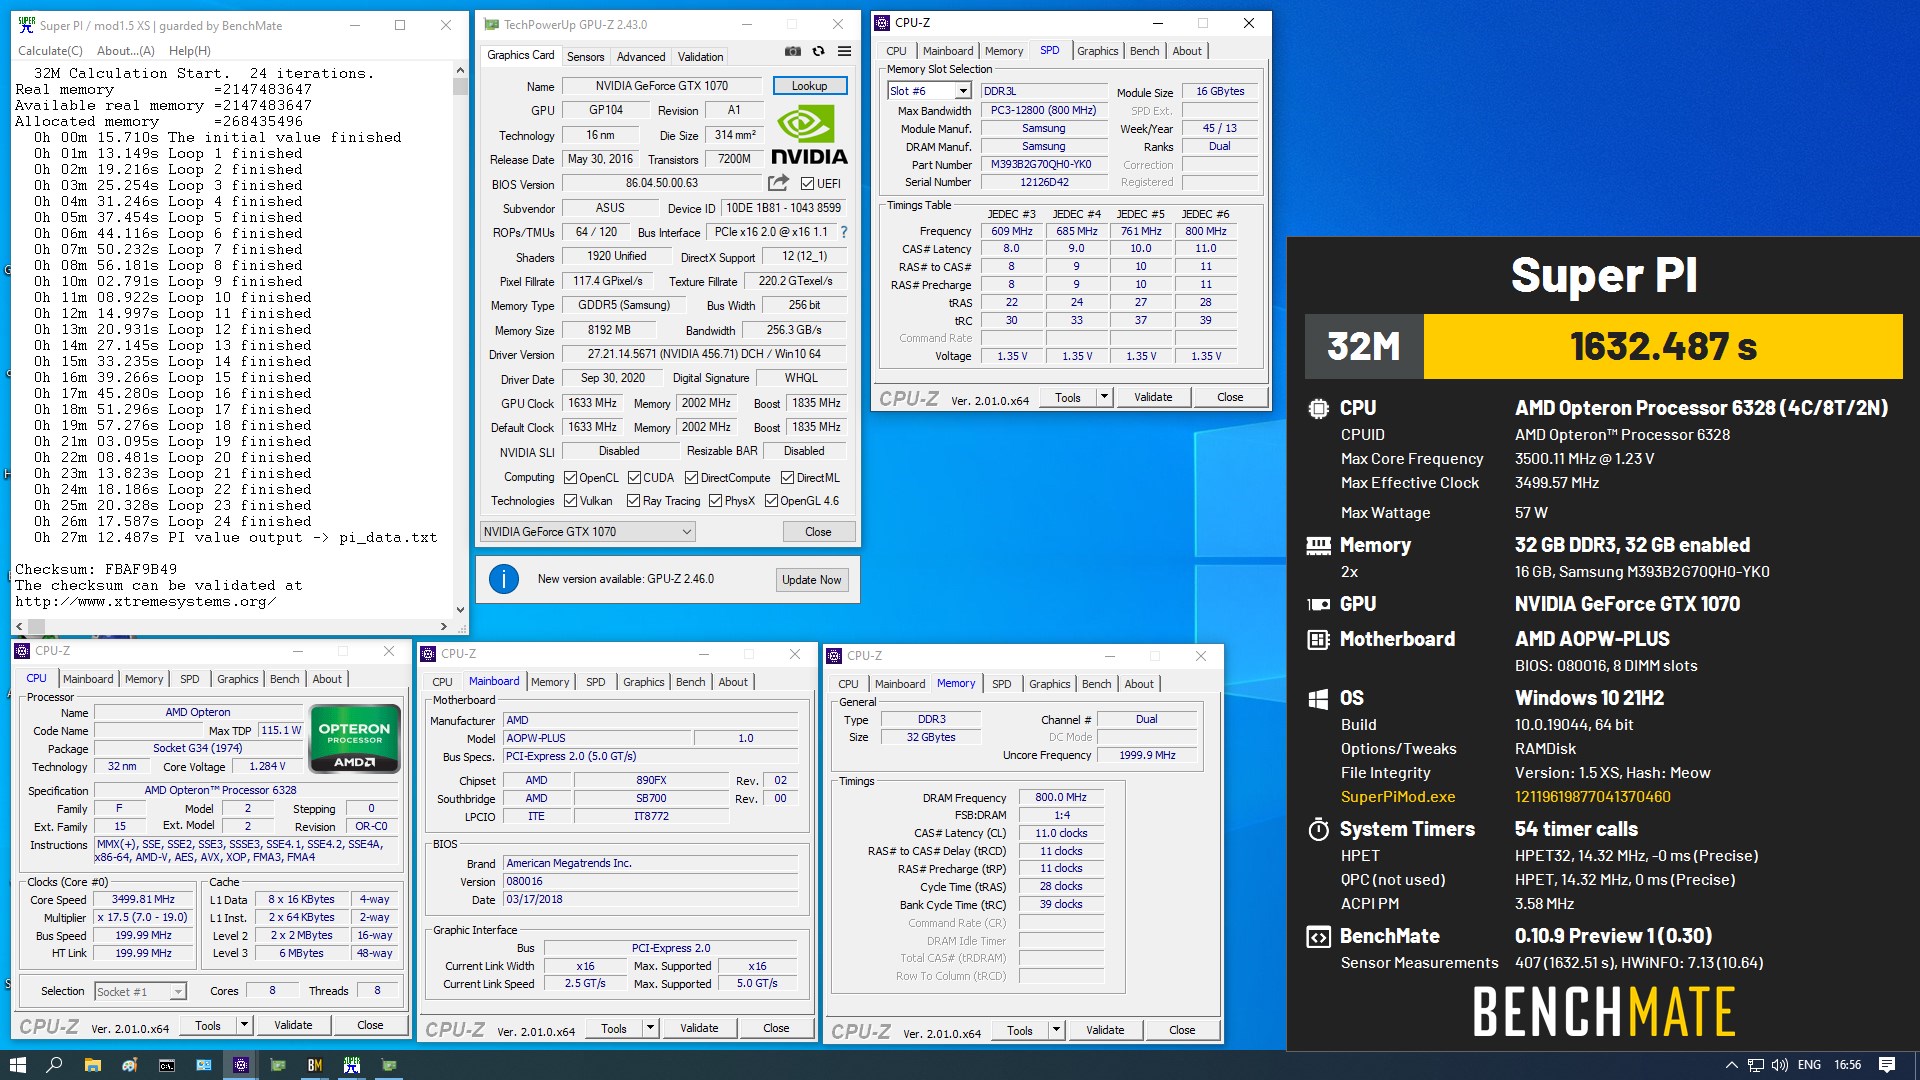Click the BIOS export icon beside BIOS Version
This screenshot has width=1920, height=1080.
pos(778,183)
